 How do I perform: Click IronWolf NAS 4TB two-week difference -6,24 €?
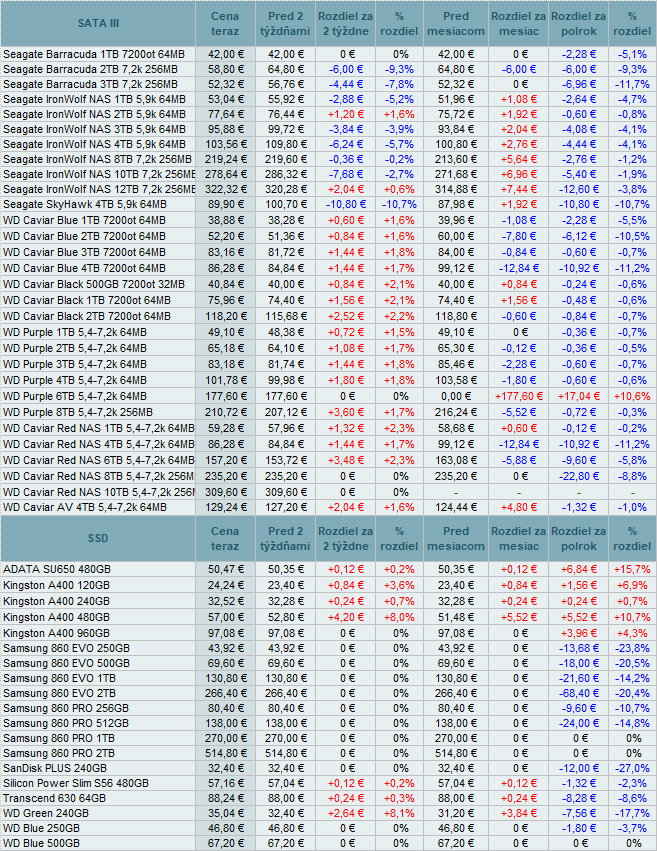(x=346, y=144)
